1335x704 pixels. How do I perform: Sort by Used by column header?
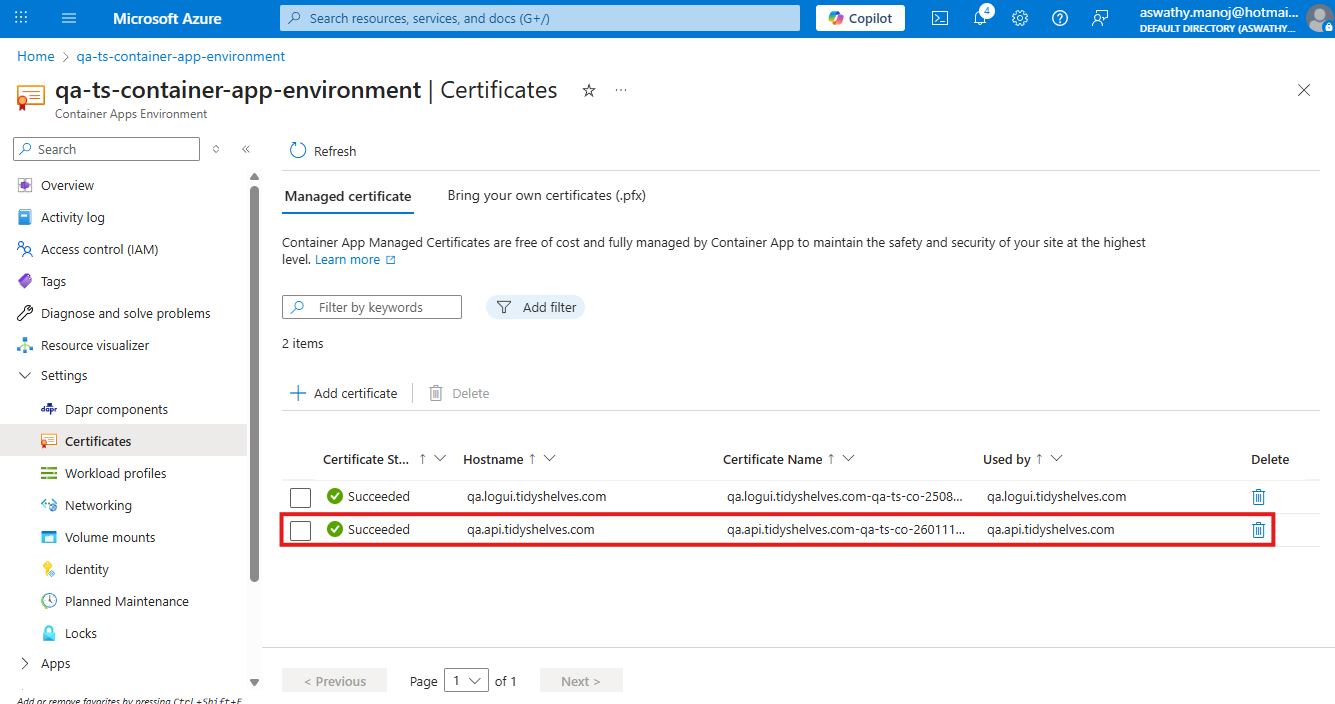click(1006, 460)
